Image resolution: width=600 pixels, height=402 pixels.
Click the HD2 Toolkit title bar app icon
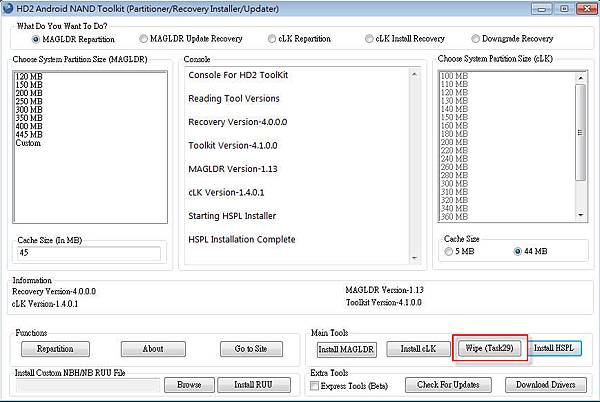8,8
